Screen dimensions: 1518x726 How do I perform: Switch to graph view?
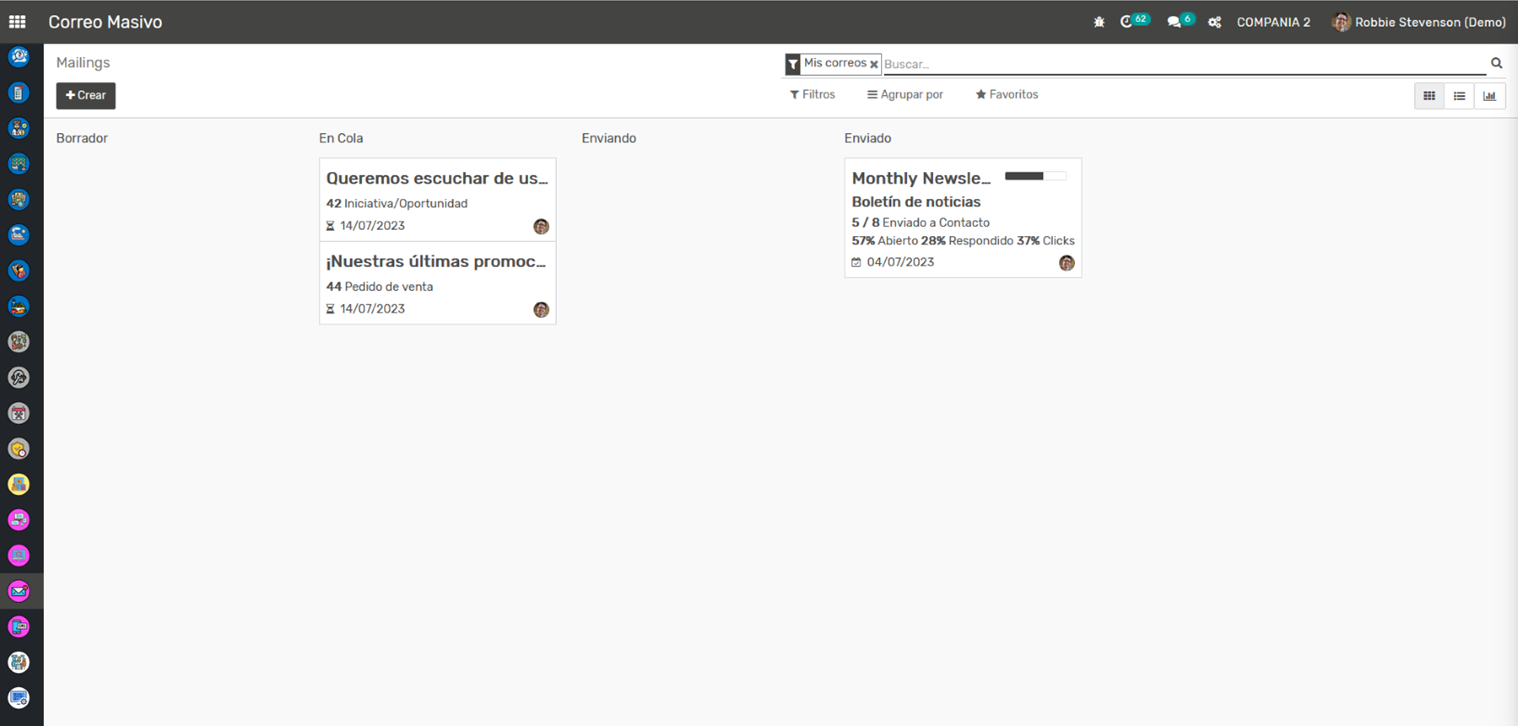[x=1489, y=96]
